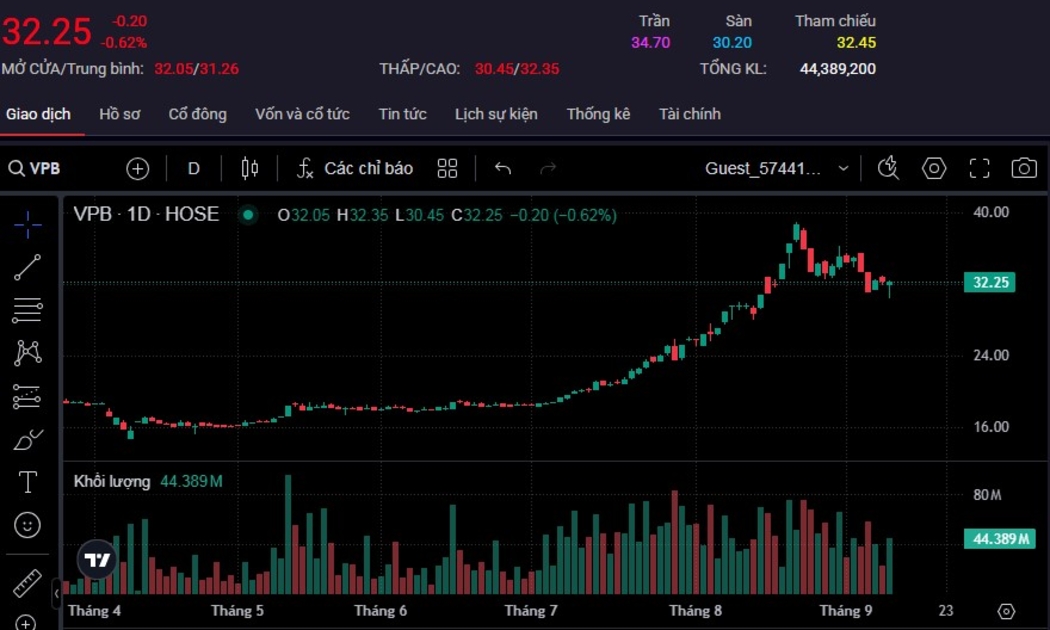The width and height of the screenshot is (1050, 630).
Task: Take a chart snapshot with camera icon
Action: coord(1023,168)
